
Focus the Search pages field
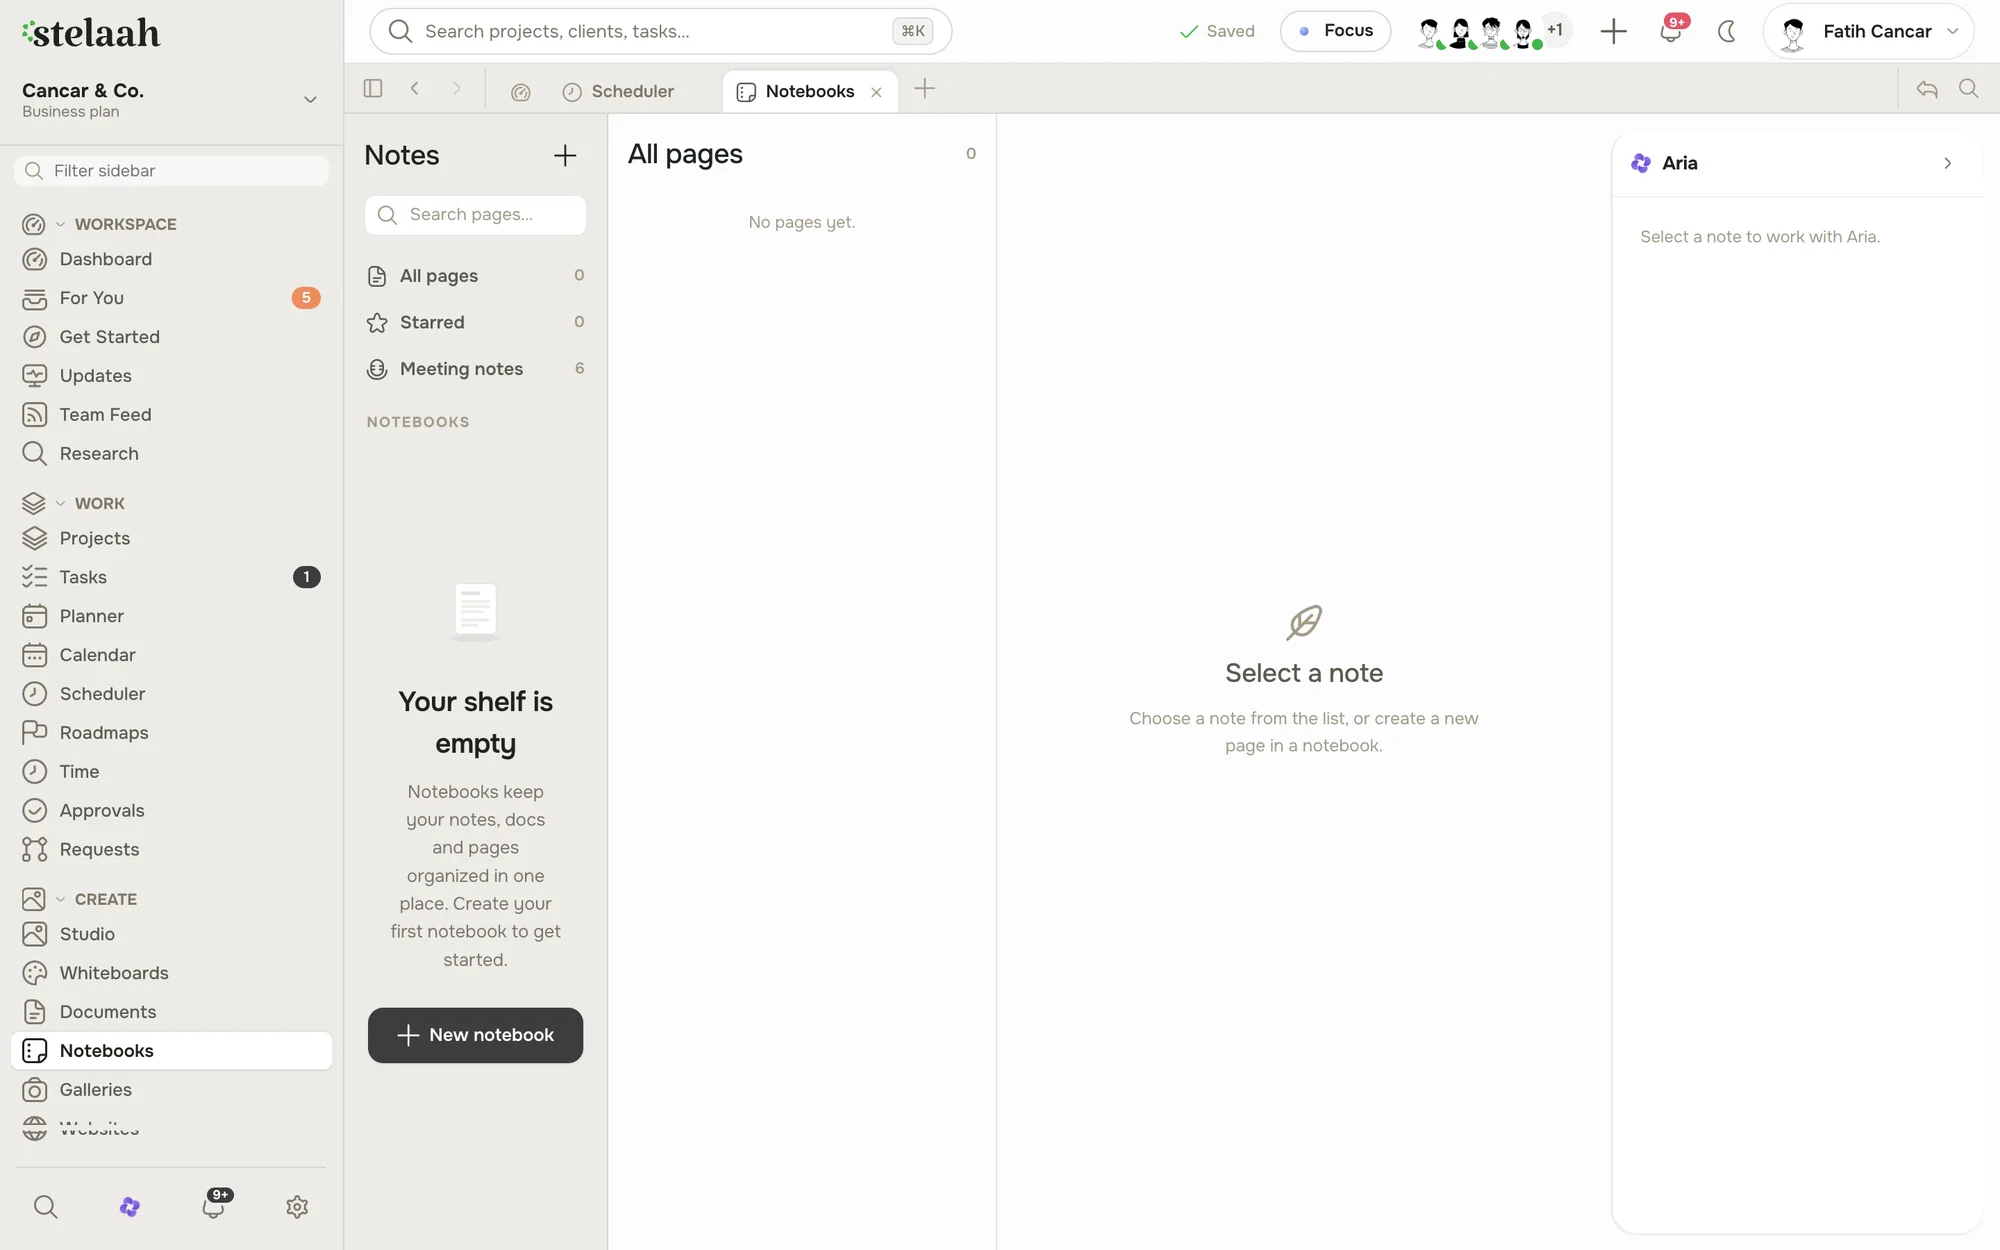click(x=475, y=215)
